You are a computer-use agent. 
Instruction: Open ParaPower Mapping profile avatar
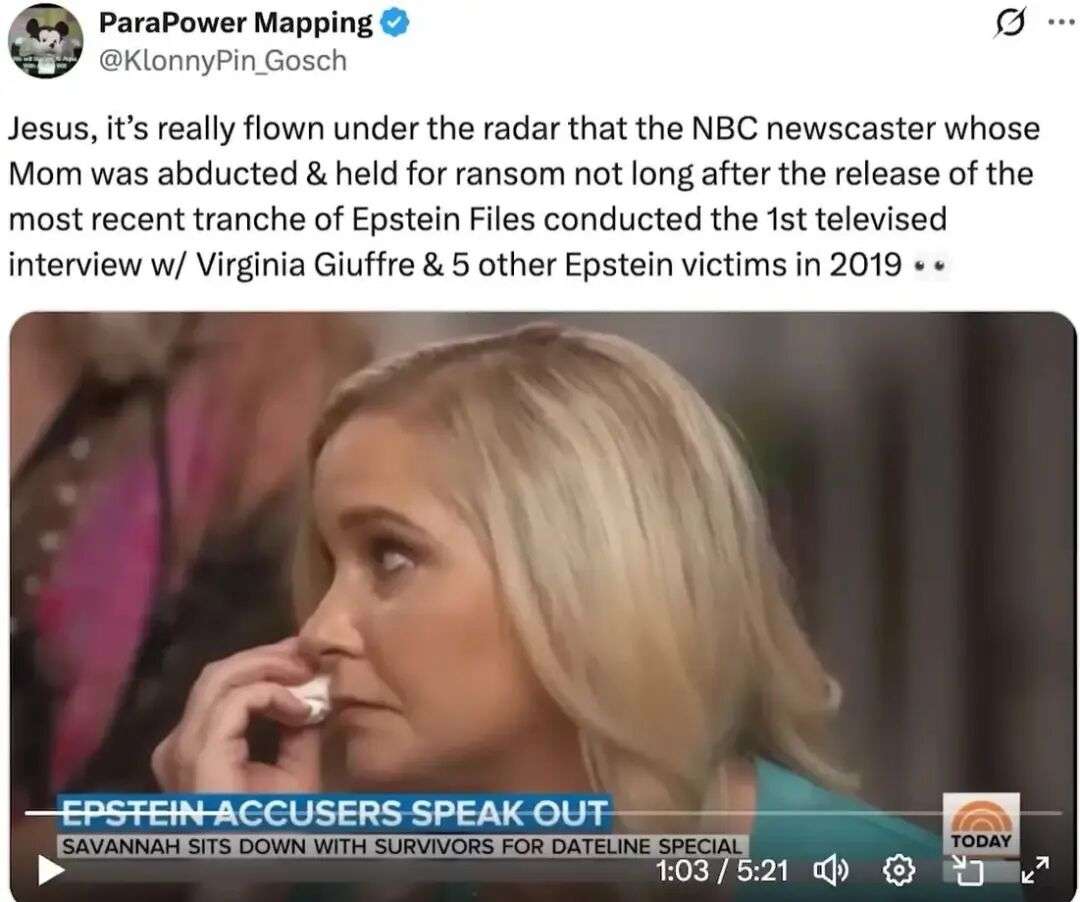pyautogui.click(x=45, y=41)
